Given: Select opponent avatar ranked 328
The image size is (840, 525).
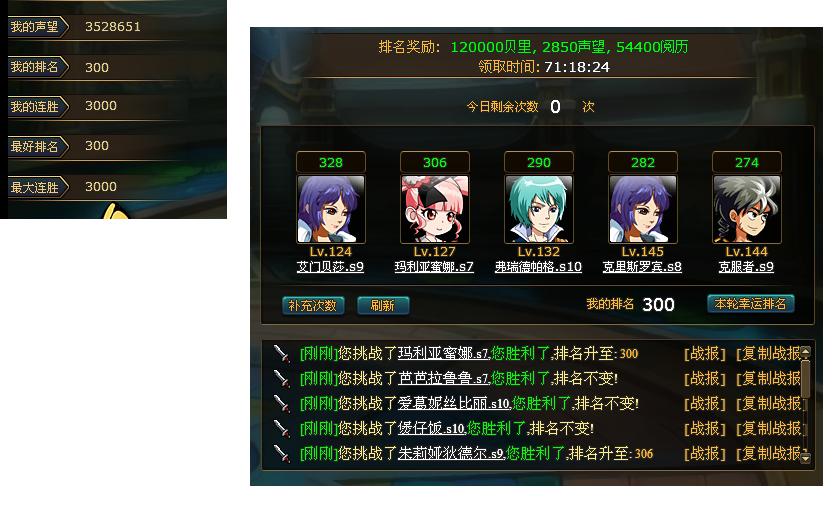Looking at the screenshot, I should point(331,209).
